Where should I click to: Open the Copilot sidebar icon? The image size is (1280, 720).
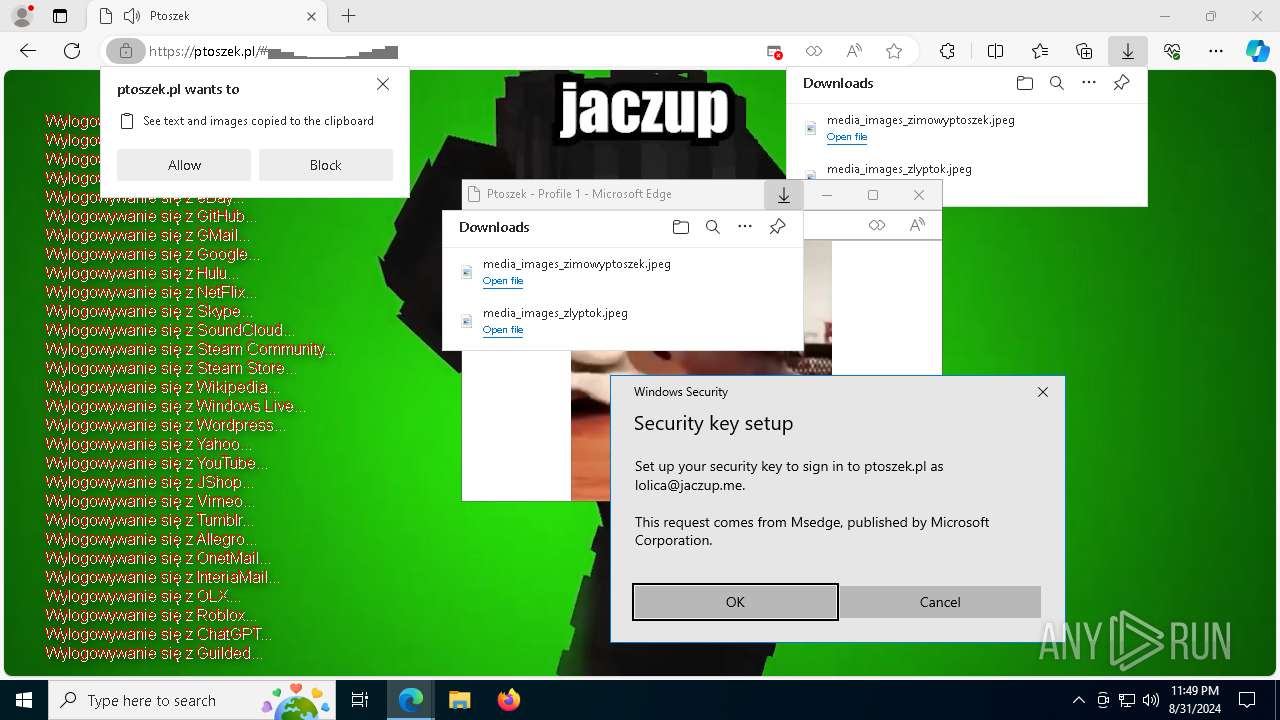point(1257,51)
